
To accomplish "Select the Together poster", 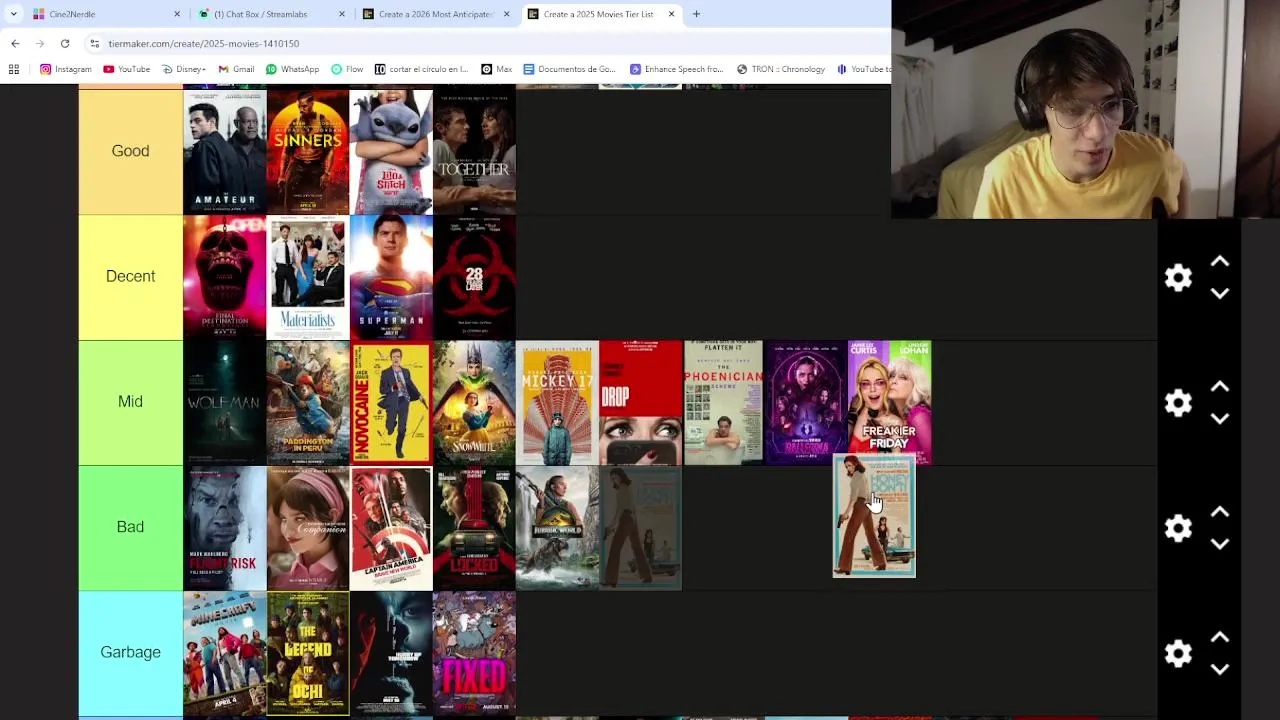I will pos(474,151).
